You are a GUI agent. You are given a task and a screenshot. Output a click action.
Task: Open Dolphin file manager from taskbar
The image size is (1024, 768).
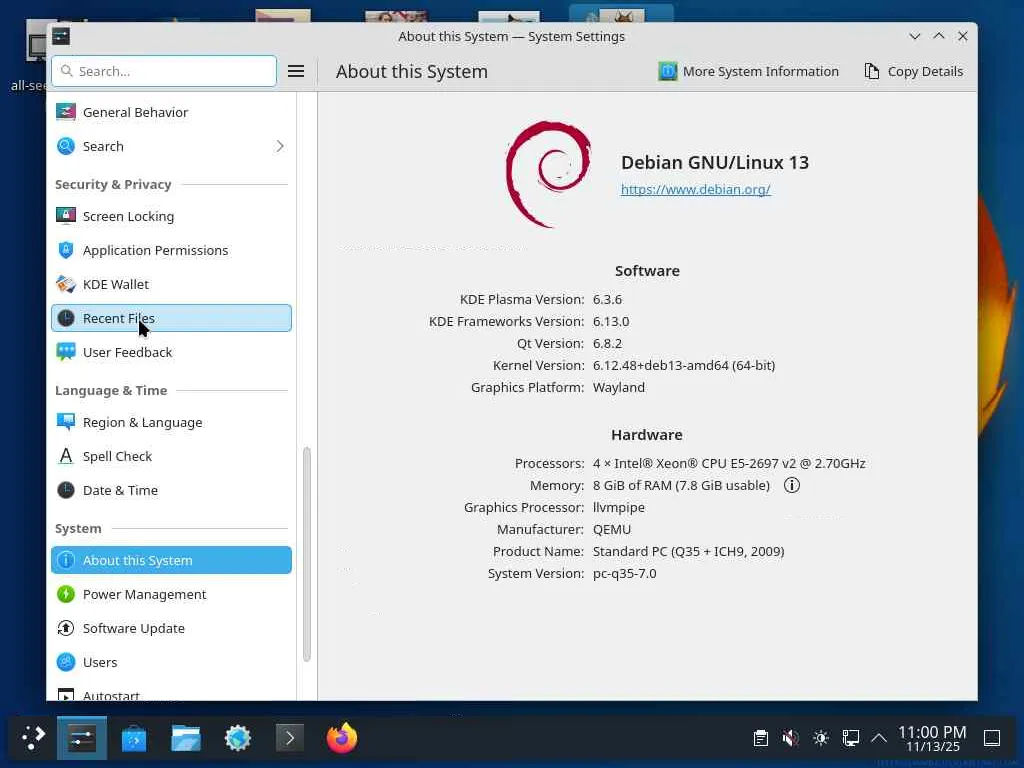point(185,738)
